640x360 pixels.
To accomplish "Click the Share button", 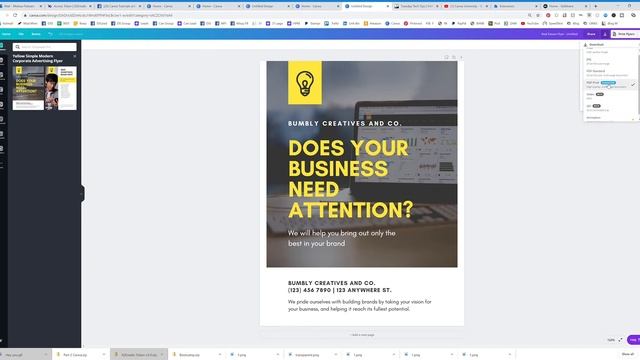I will 591,34.
